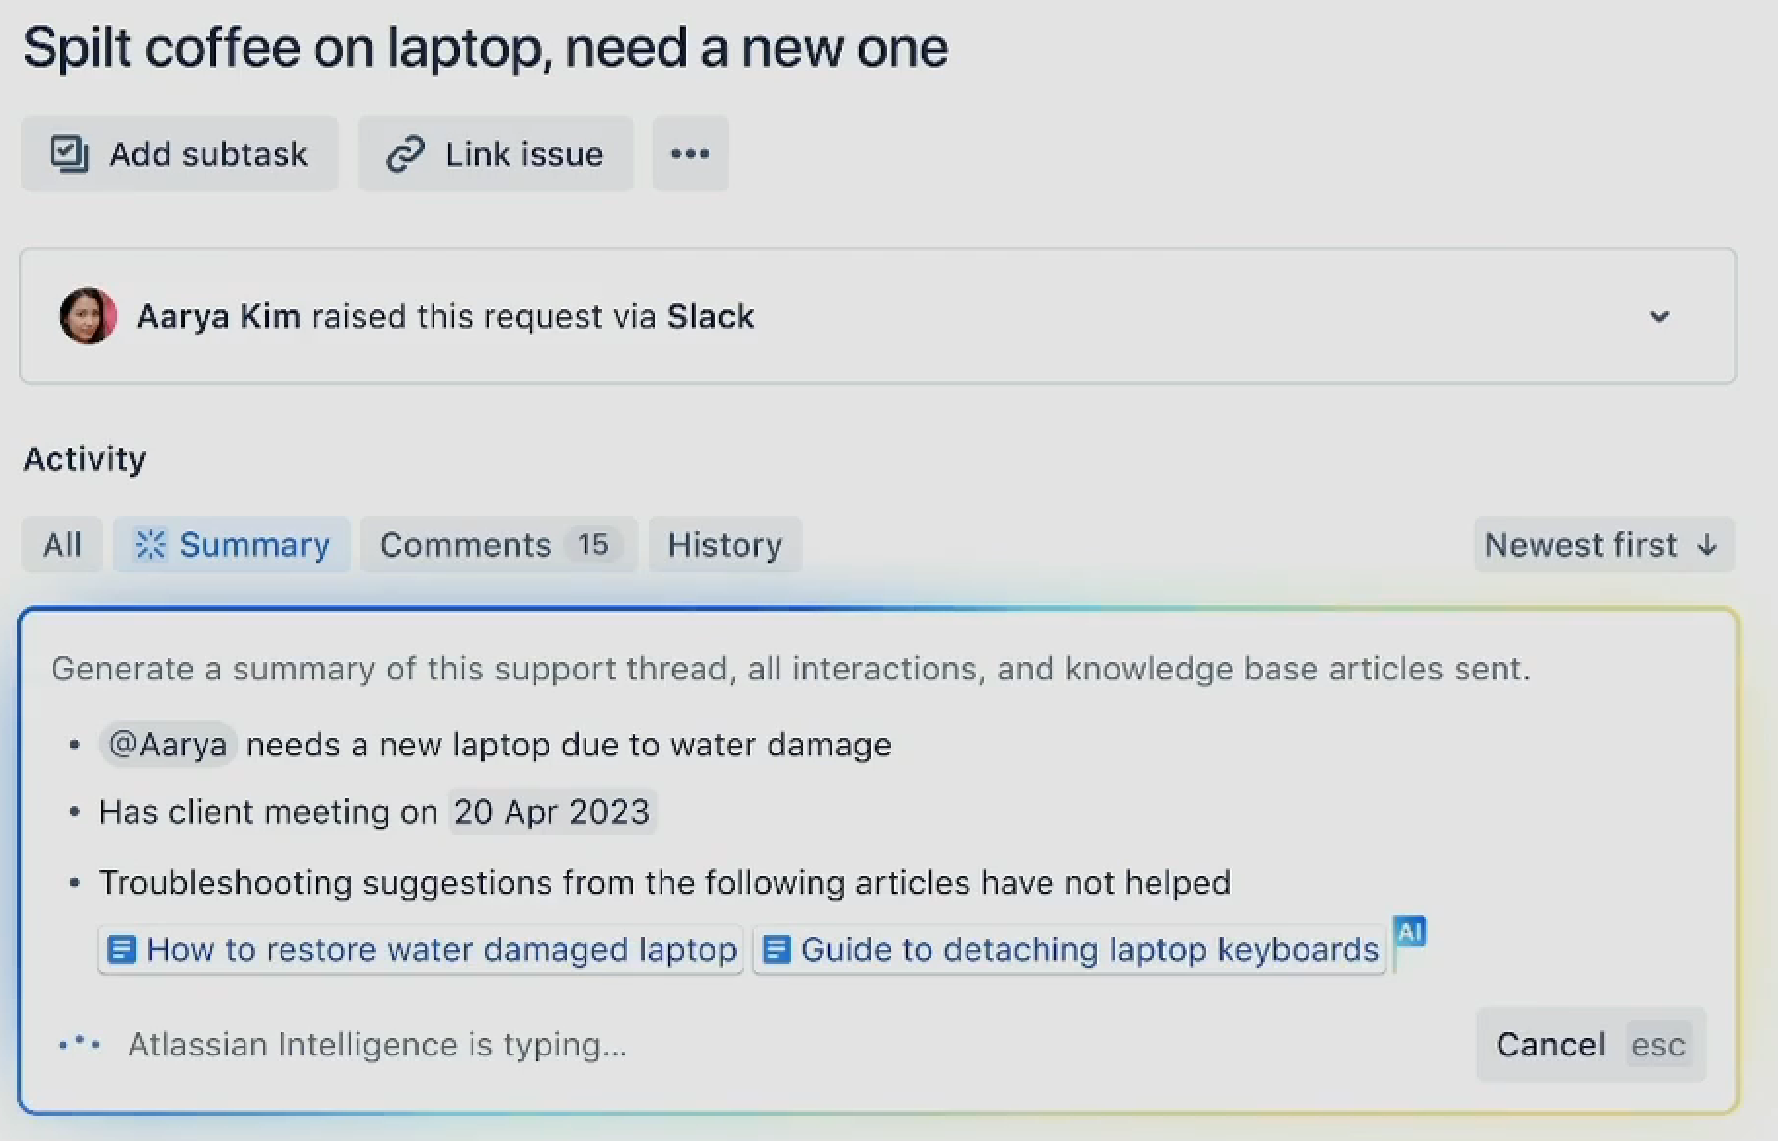Image resolution: width=1778 pixels, height=1141 pixels.
Task: Click the detaching keyboards article document icon
Action: pos(777,949)
